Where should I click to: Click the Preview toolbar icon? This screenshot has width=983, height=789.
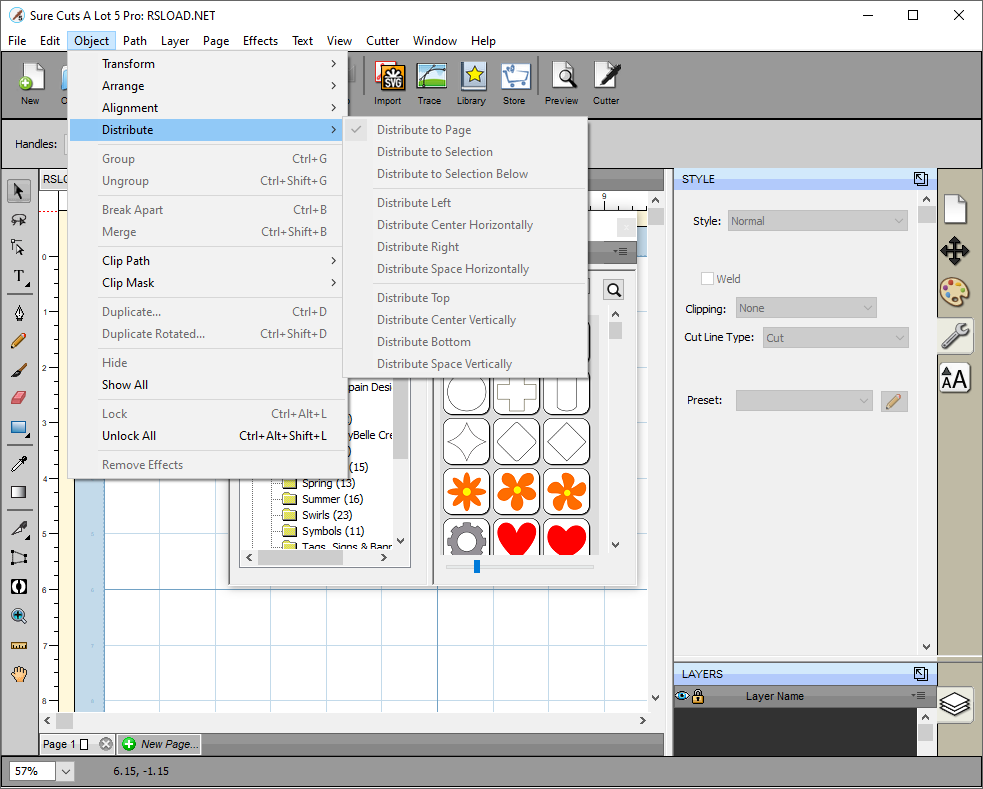(562, 83)
